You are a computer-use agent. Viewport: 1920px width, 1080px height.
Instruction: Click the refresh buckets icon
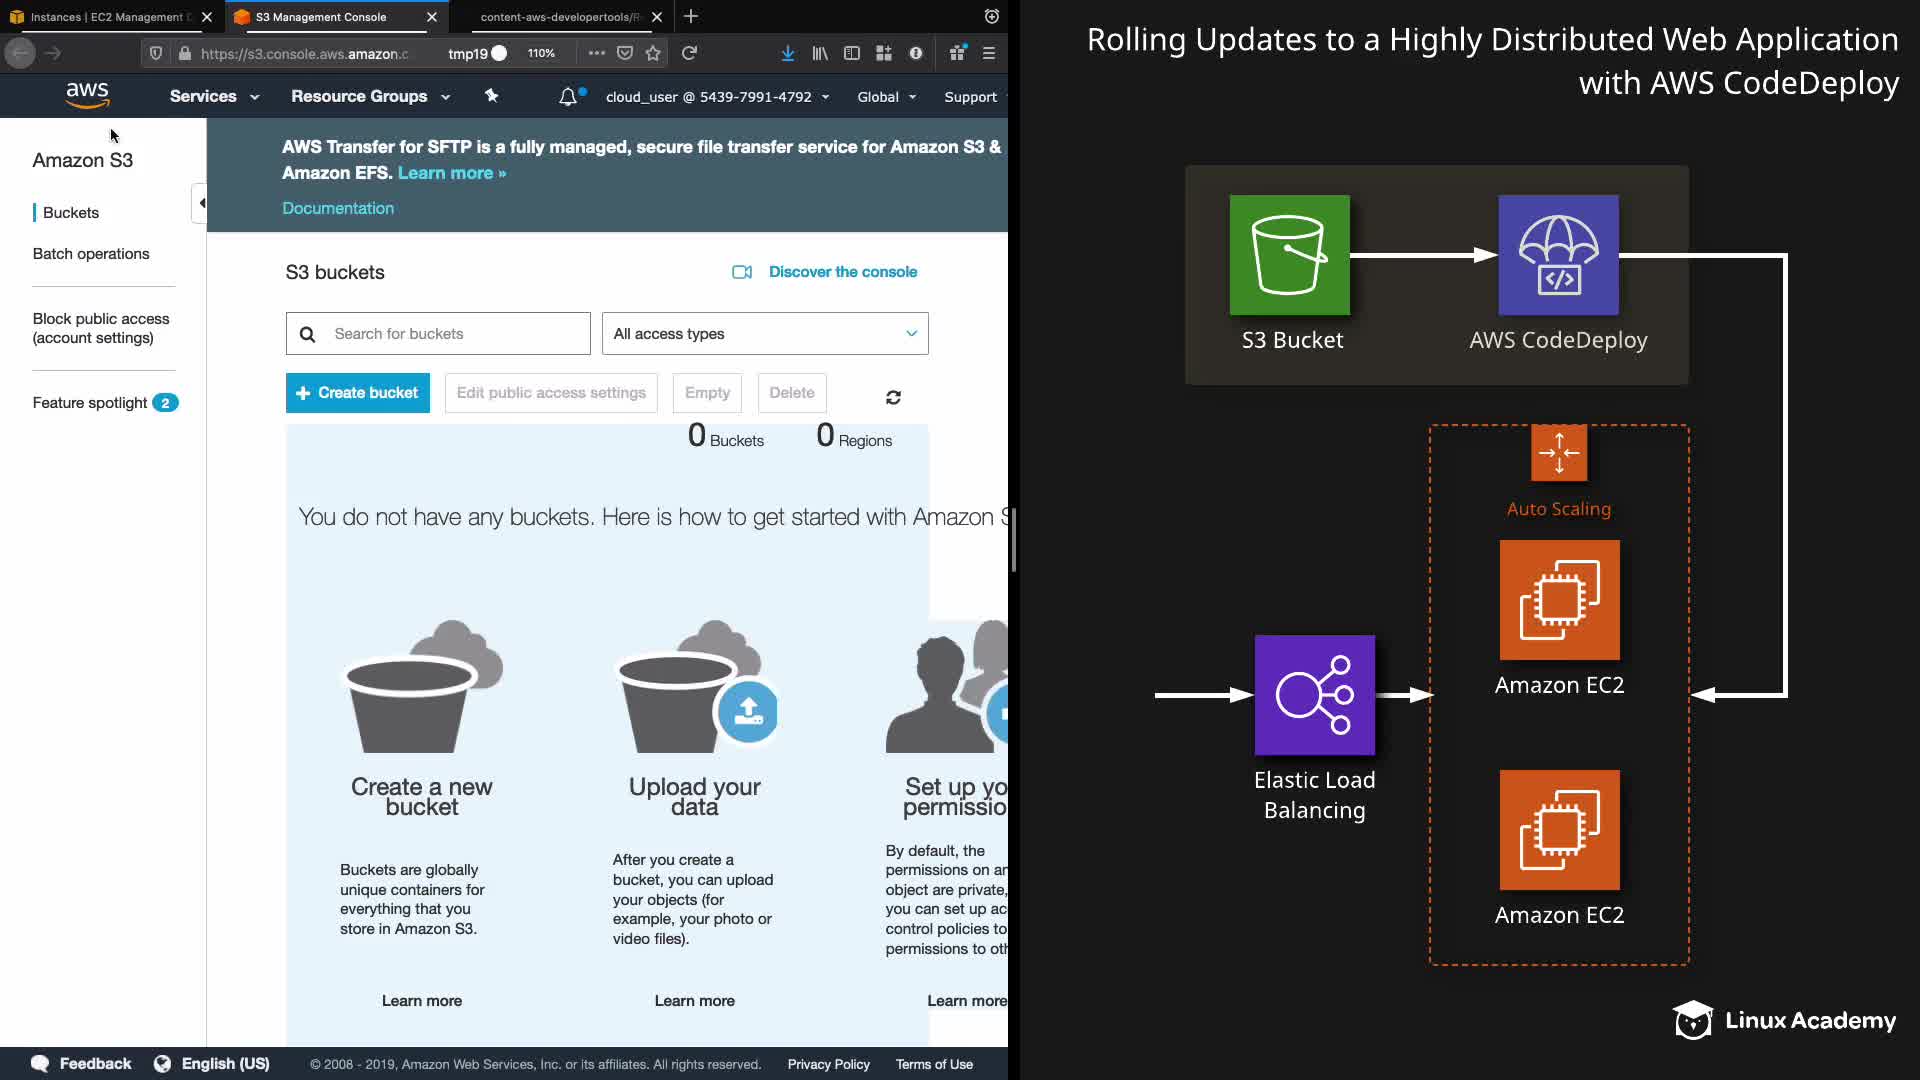893,397
